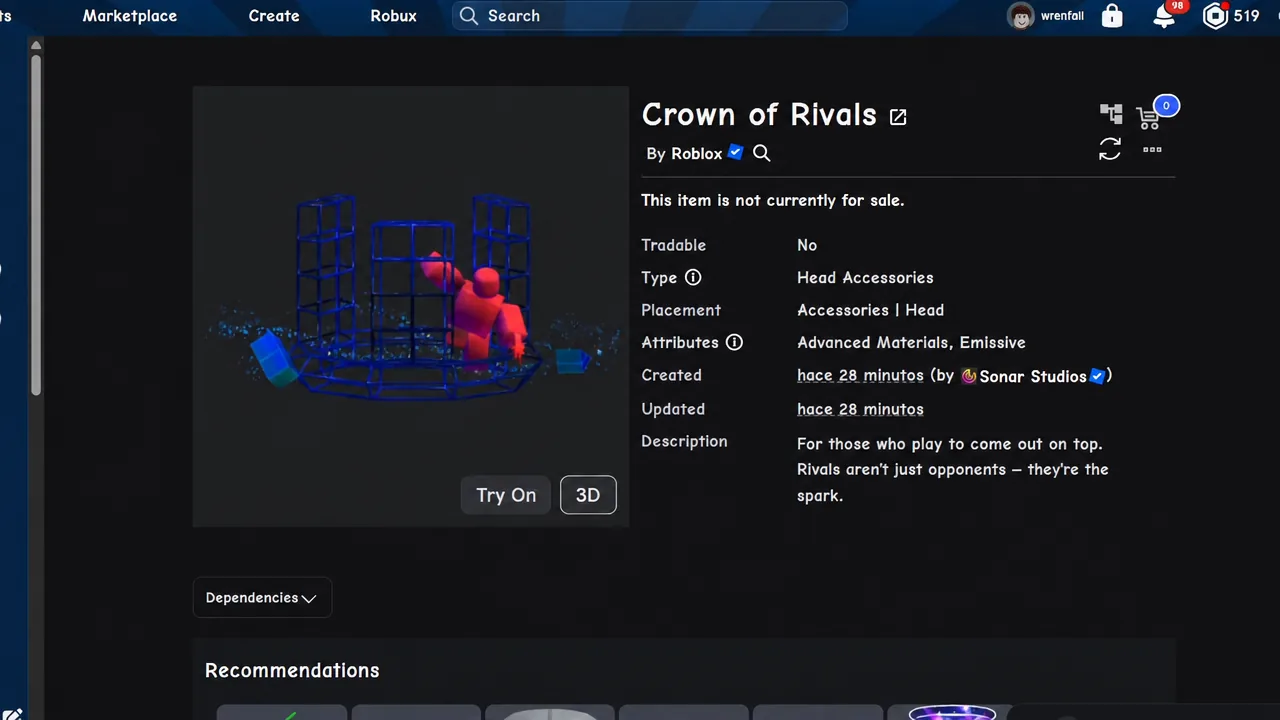
Task: Click the asset hierarchy icon near cart
Action: [1111, 114]
